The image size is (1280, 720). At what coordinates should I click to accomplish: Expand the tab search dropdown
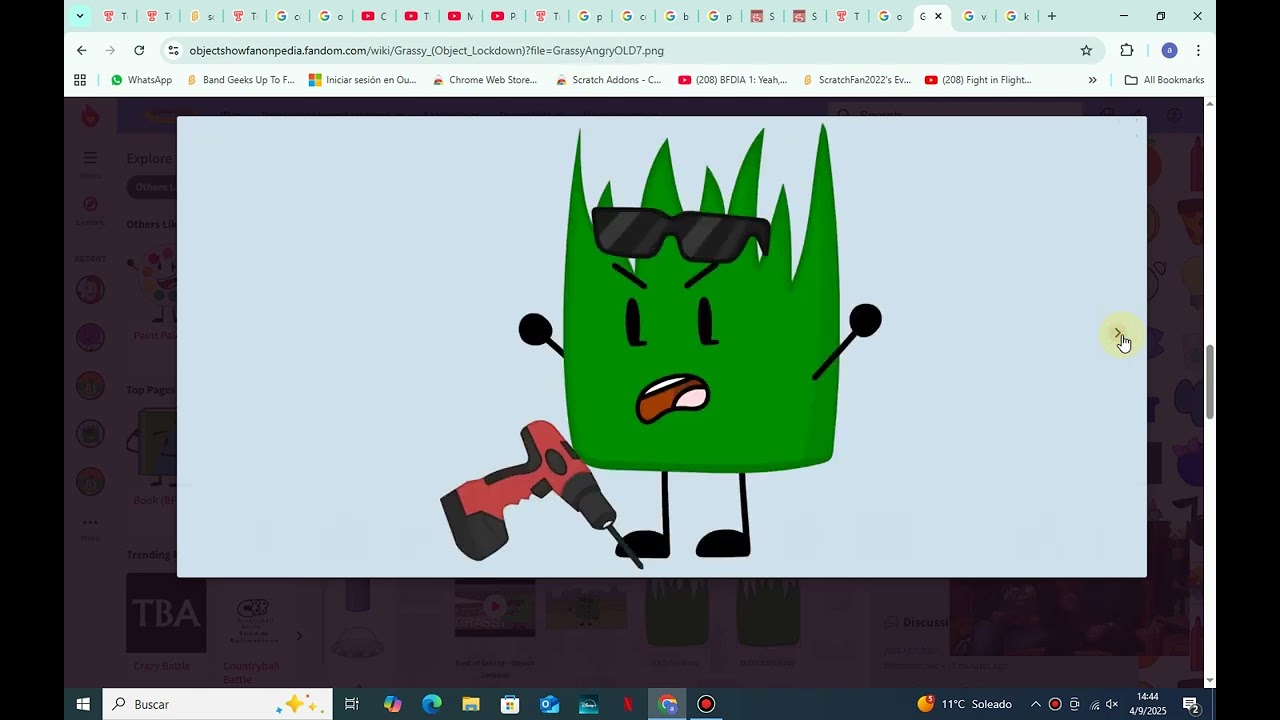80,16
